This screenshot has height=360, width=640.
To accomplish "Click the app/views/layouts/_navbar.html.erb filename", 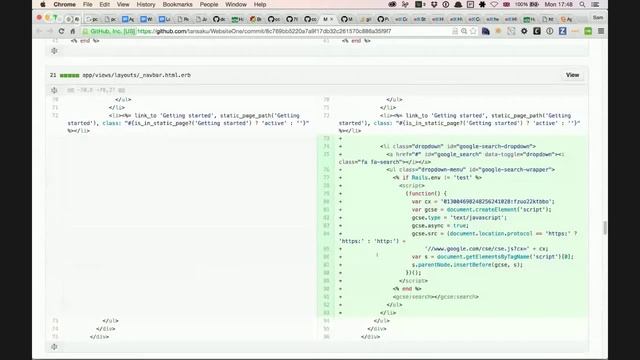I will [x=136, y=75].
